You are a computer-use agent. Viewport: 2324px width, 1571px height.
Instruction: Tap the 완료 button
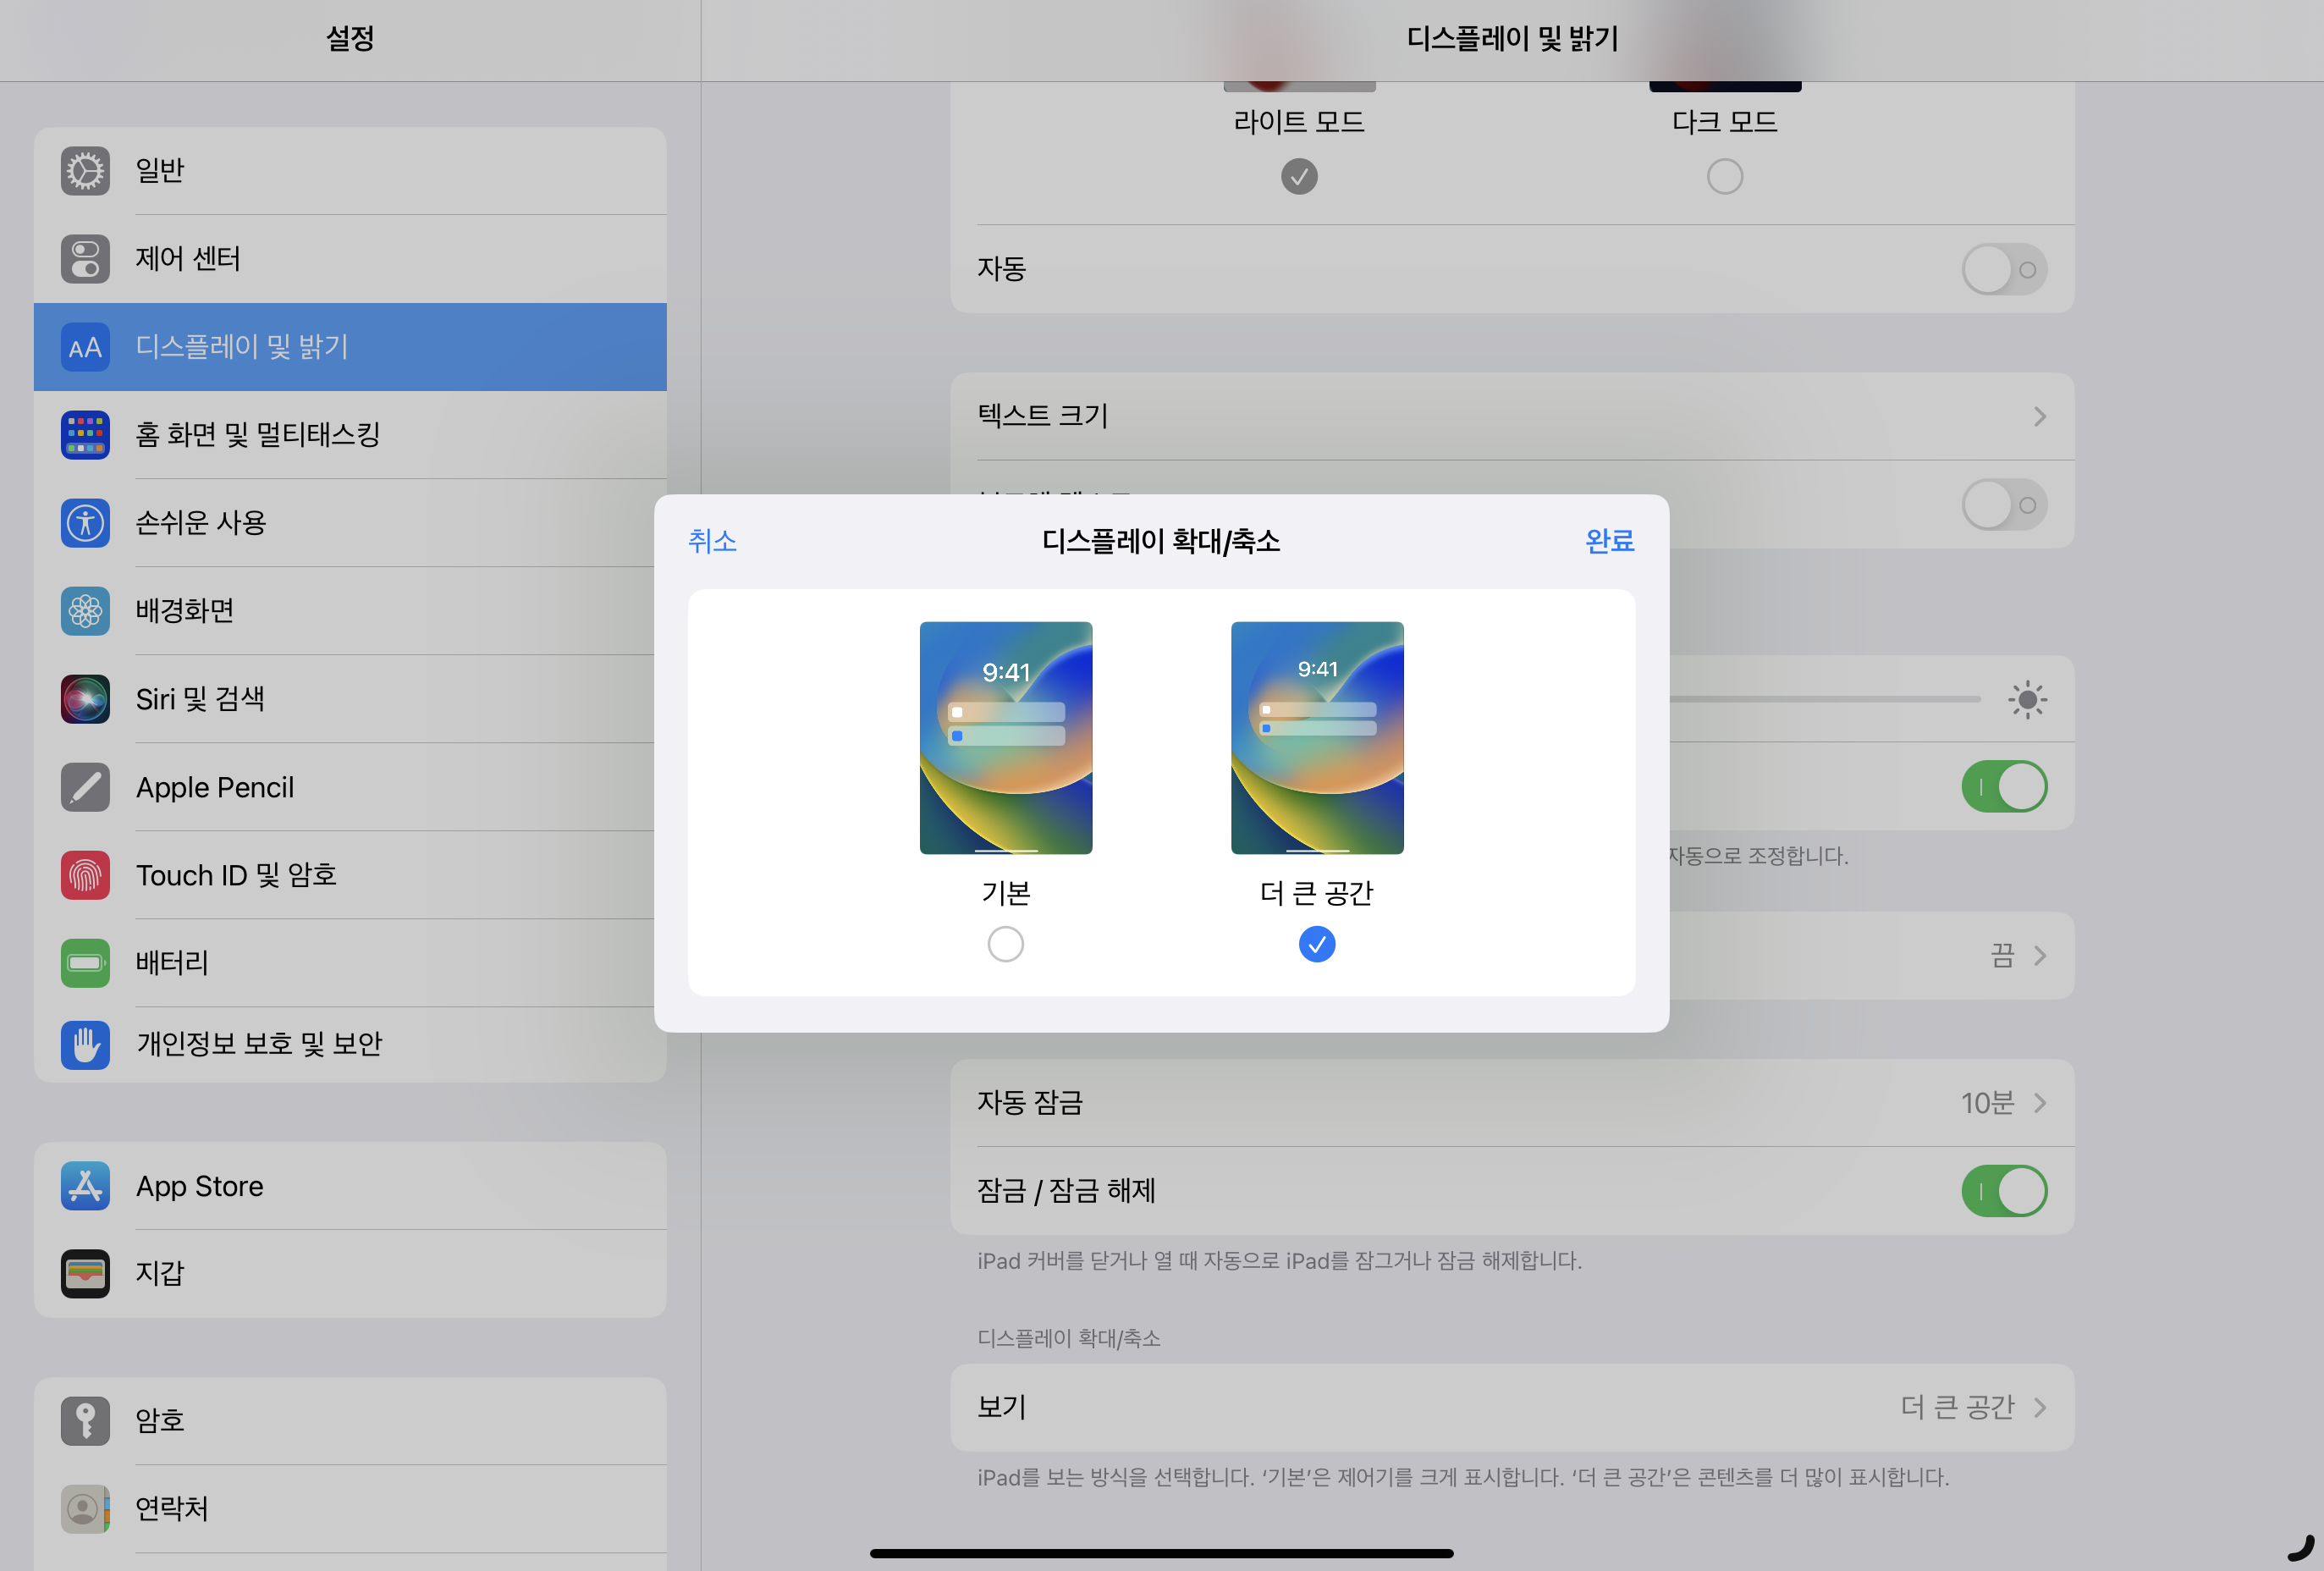(1609, 541)
